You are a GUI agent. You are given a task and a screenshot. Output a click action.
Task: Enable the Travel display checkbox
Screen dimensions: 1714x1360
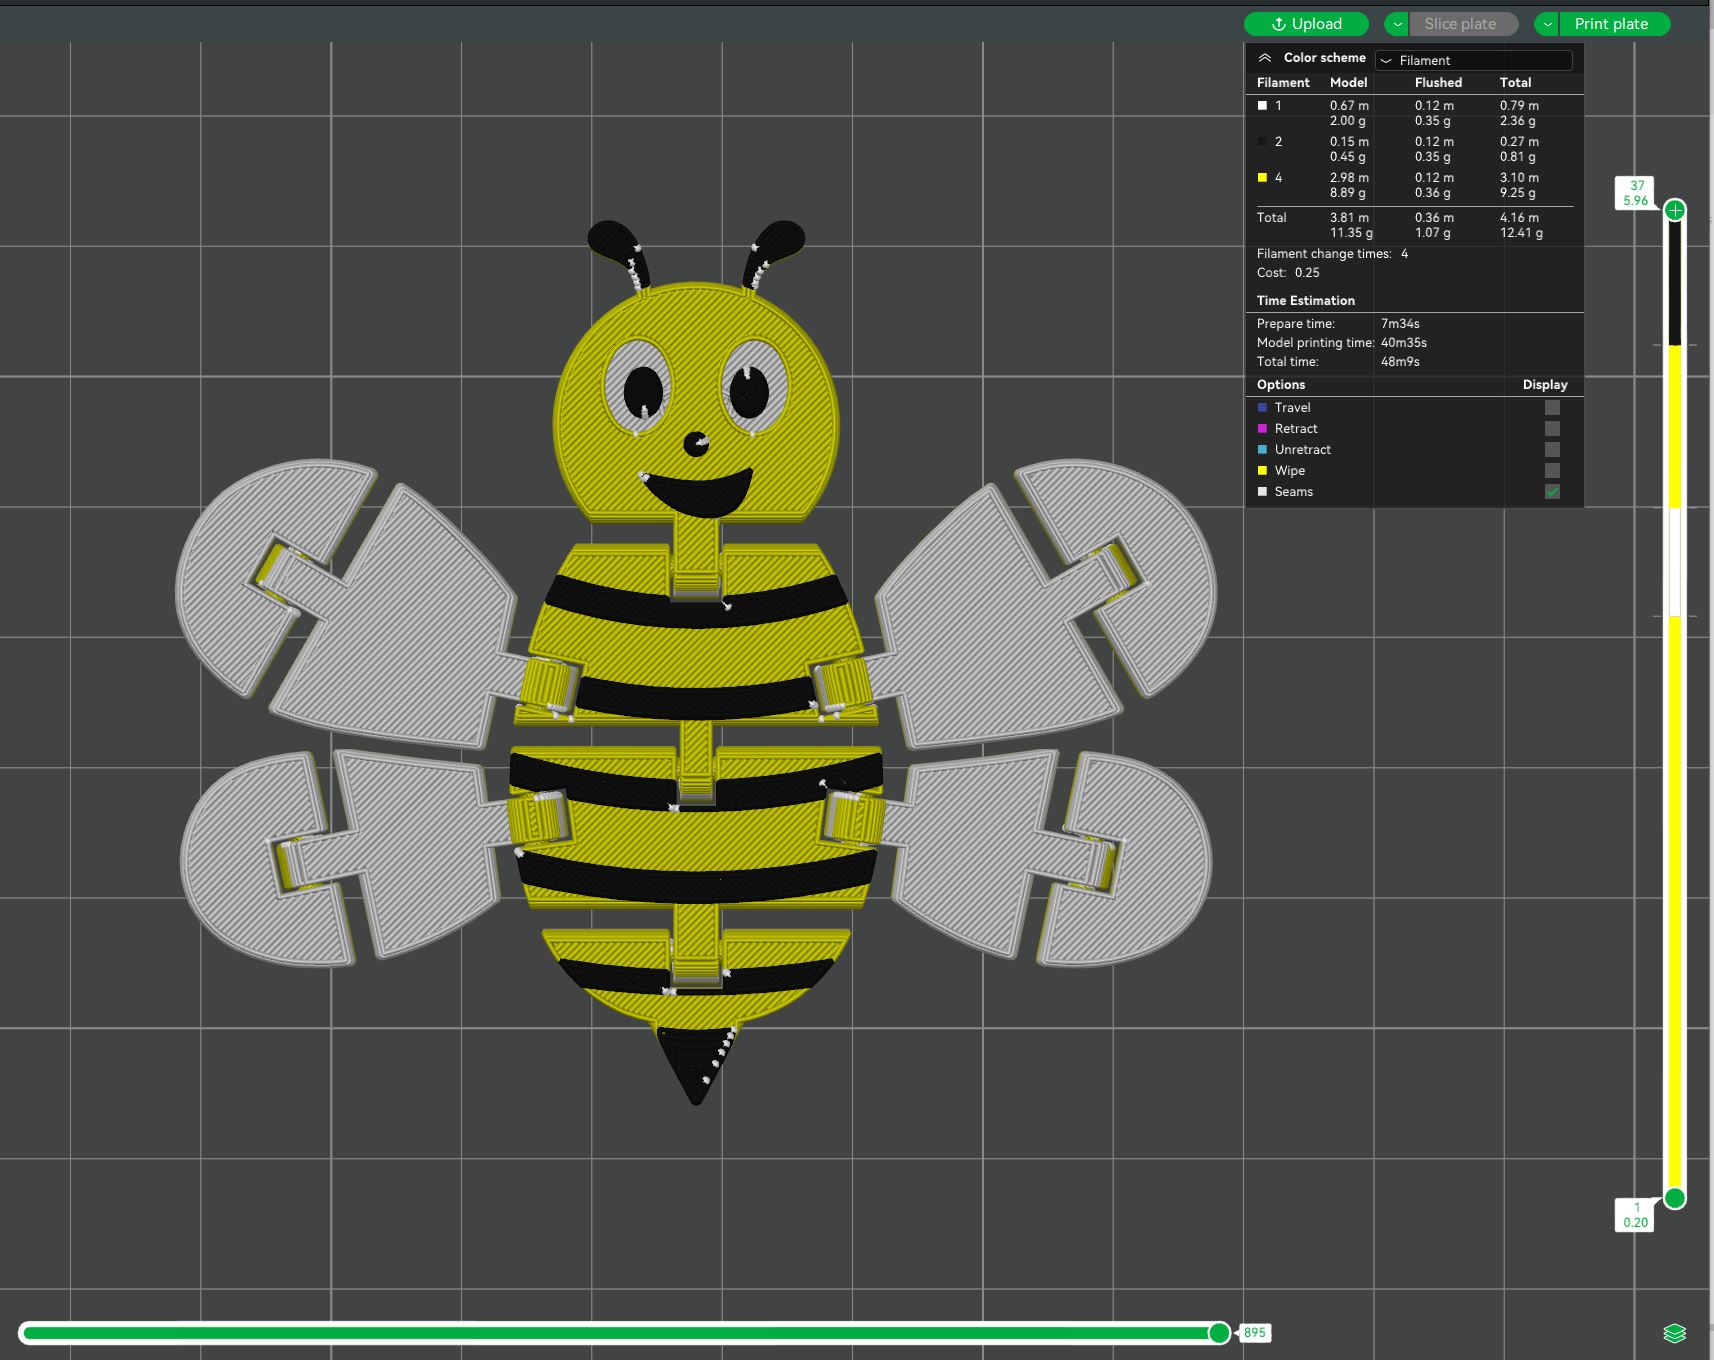(1551, 407)
